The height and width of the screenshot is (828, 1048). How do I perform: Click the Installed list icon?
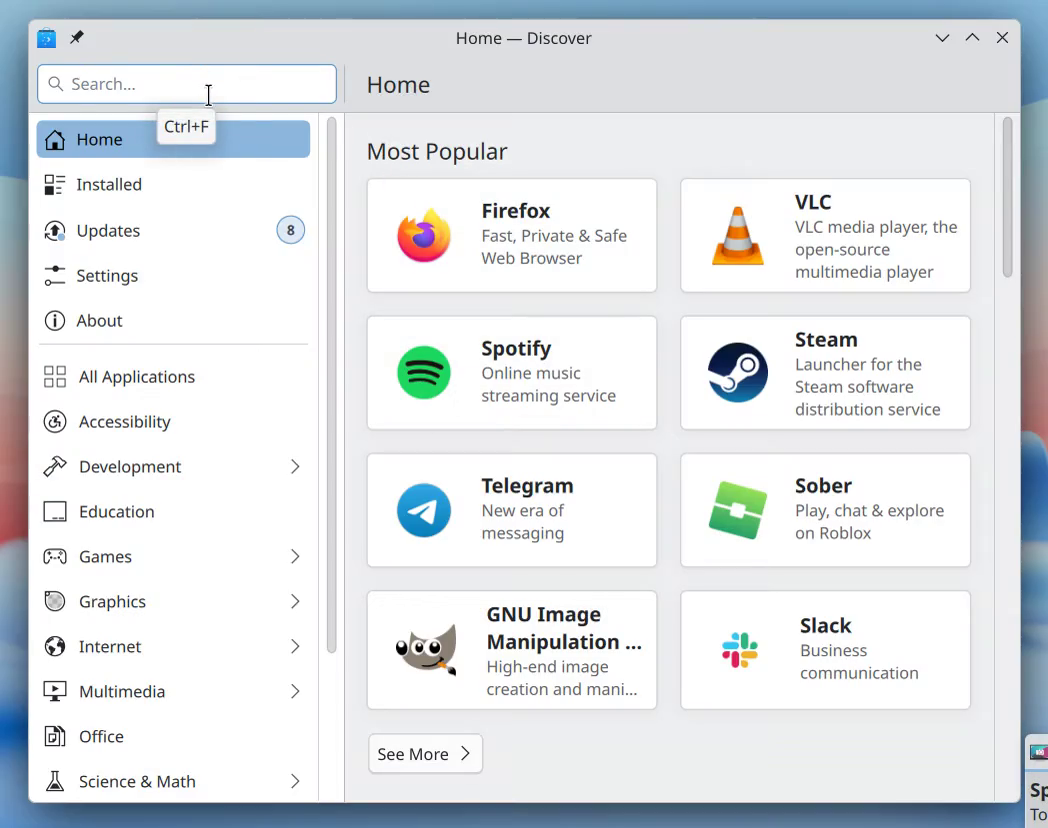point(55,184)
